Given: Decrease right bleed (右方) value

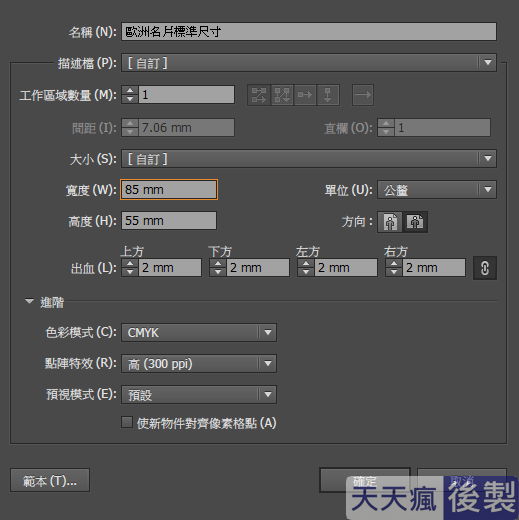Looking at the screenshot, I should click(394, 272).
